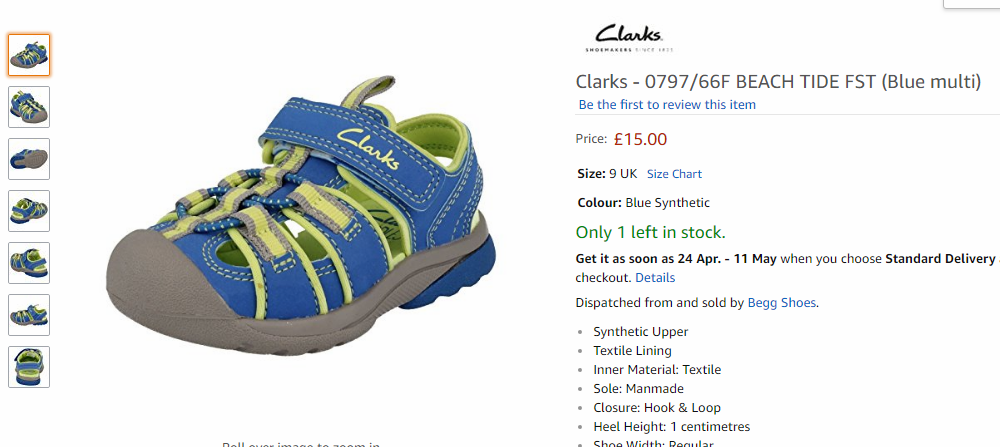Open the sole view thumbnail
This screenshot has width=1000, height=447.
pos(29,159)
